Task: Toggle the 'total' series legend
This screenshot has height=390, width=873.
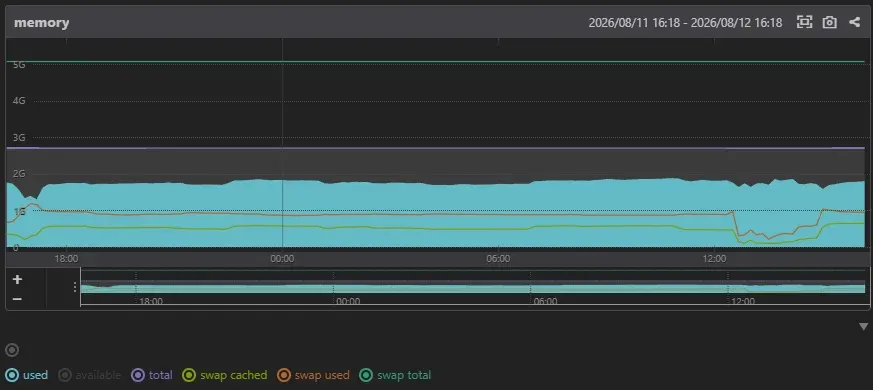Action: (x=152, y=375)
